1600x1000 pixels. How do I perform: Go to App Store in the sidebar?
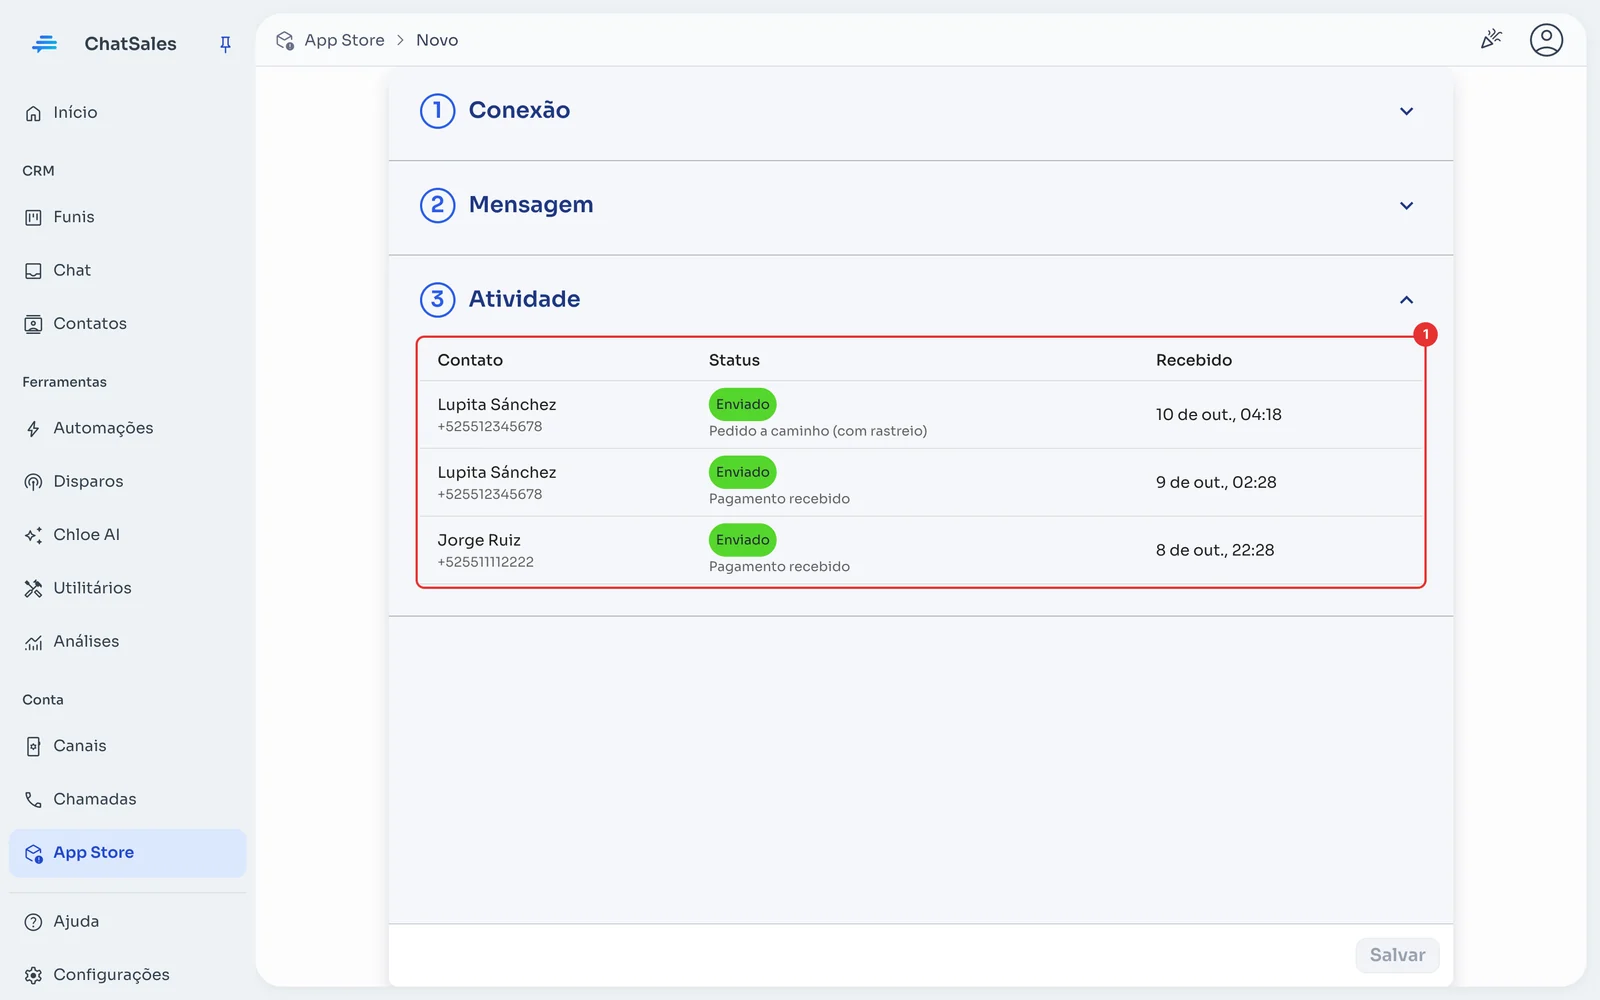(128, 853)
